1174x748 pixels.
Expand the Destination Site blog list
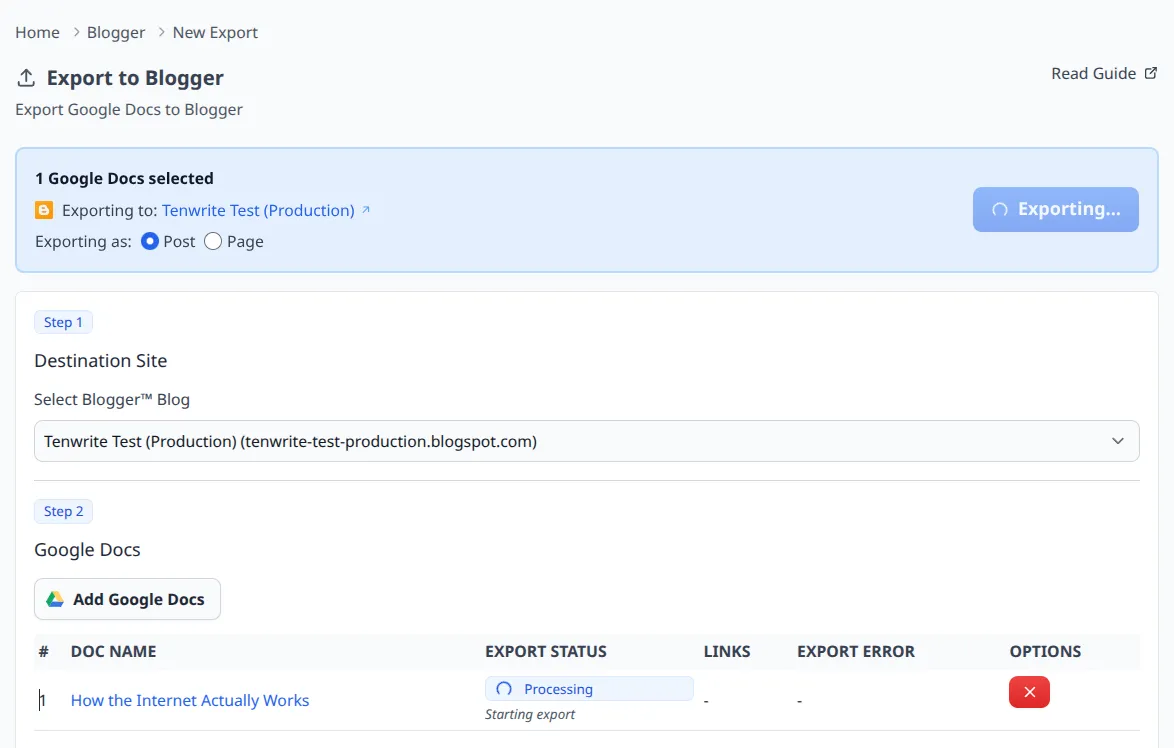586,440
